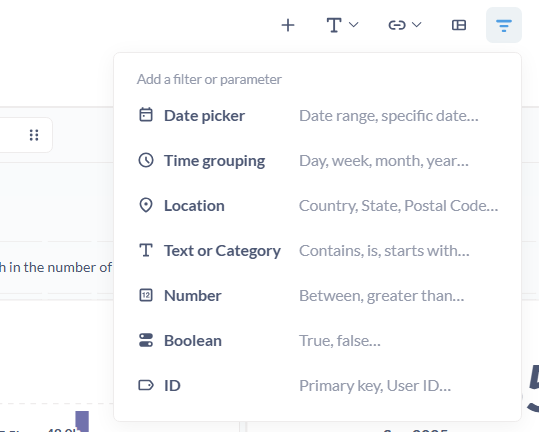Open the link card dropdown chevron
The image size is (539, 432).
[417, 25]
